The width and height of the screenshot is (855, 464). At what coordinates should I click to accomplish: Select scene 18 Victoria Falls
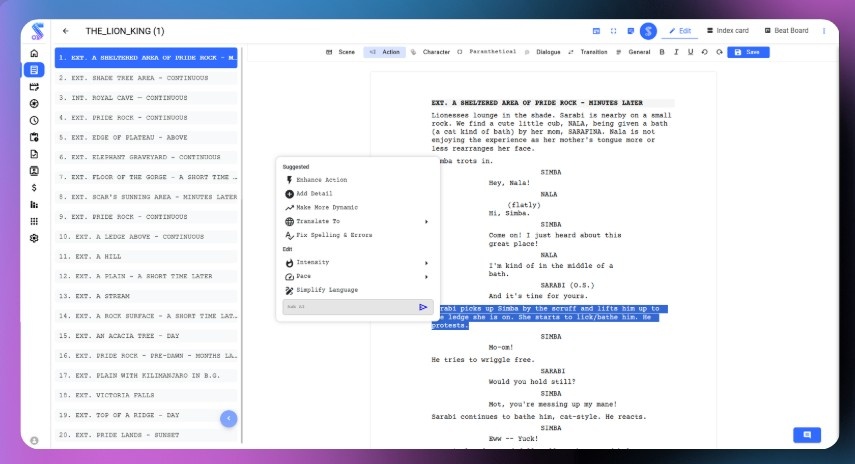[x=147, y=395]
